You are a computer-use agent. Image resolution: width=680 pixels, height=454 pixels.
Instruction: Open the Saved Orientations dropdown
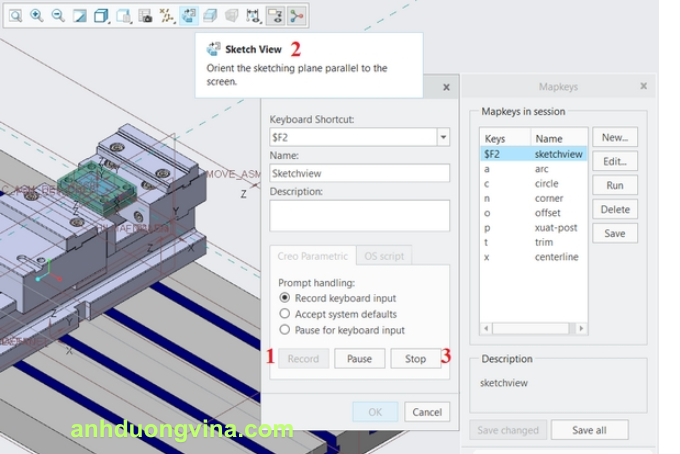pyautogui.click(x=124, y=15)
